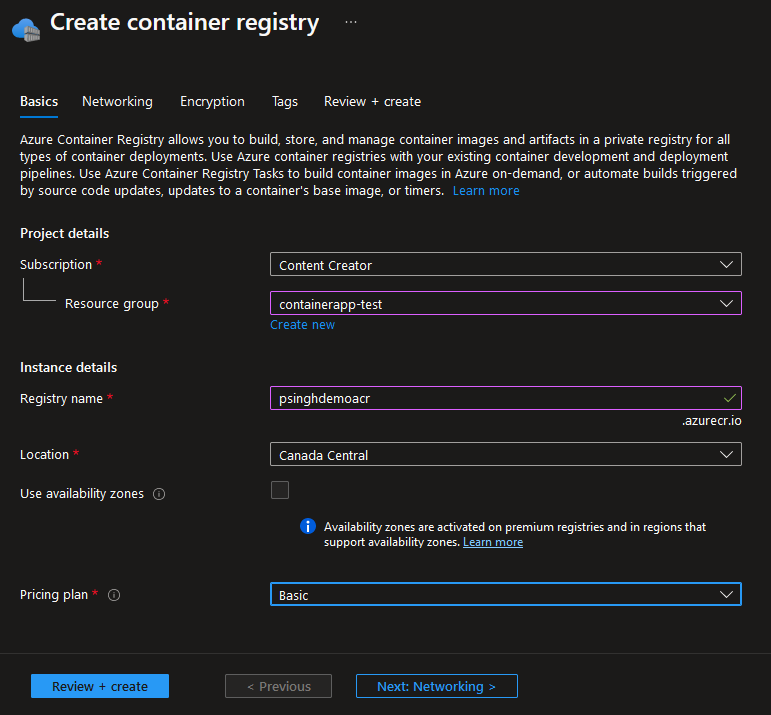The width and height of the screenshot is (771, 715).
Task: Switch to the Networking tab
Action: pos(117,102)
